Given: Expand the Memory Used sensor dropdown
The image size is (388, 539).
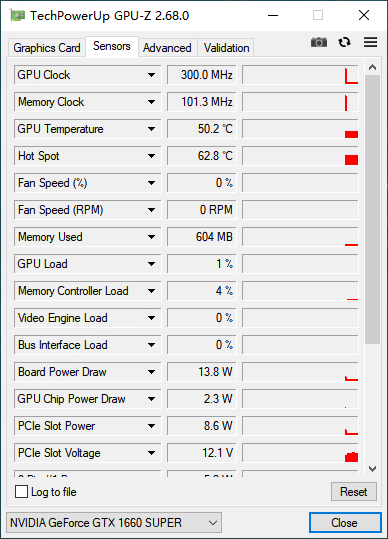Looking at the screenshot, I should point(152,237).
